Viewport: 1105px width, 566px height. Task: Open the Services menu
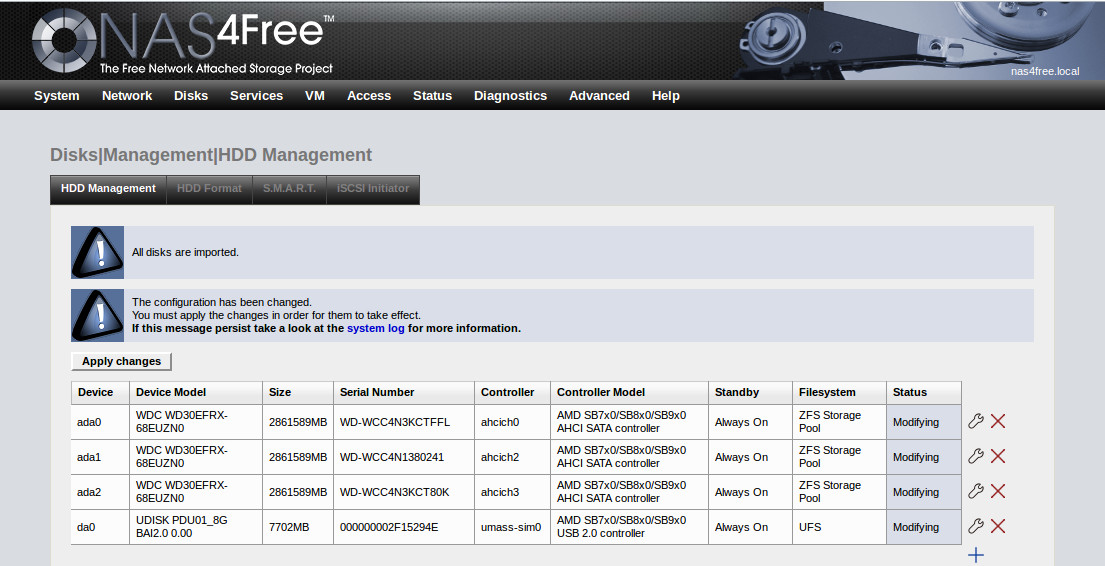pos(256,96)
